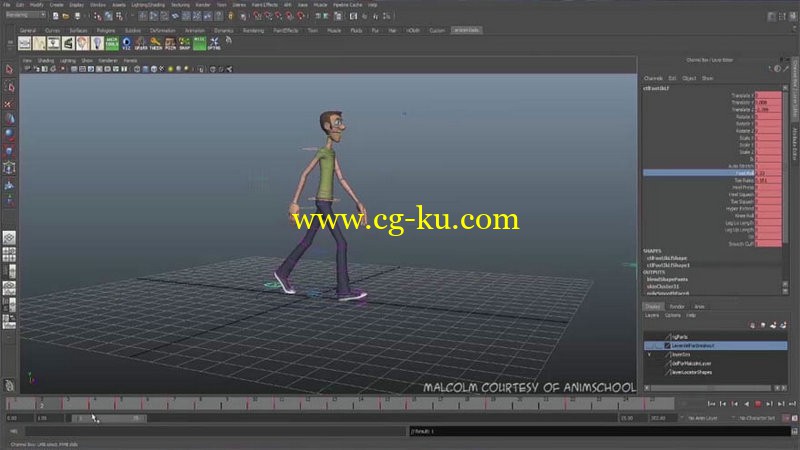Click the range slider bar handle
The image size is (800, 450).
[109, 418]
